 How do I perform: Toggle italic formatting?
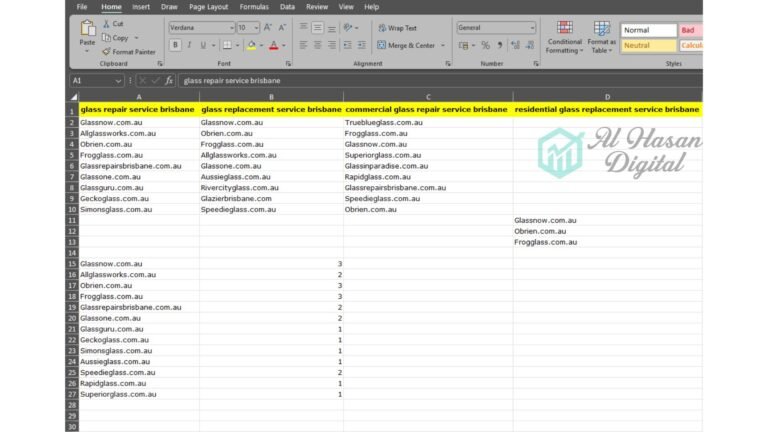click(x=189, y=45)
